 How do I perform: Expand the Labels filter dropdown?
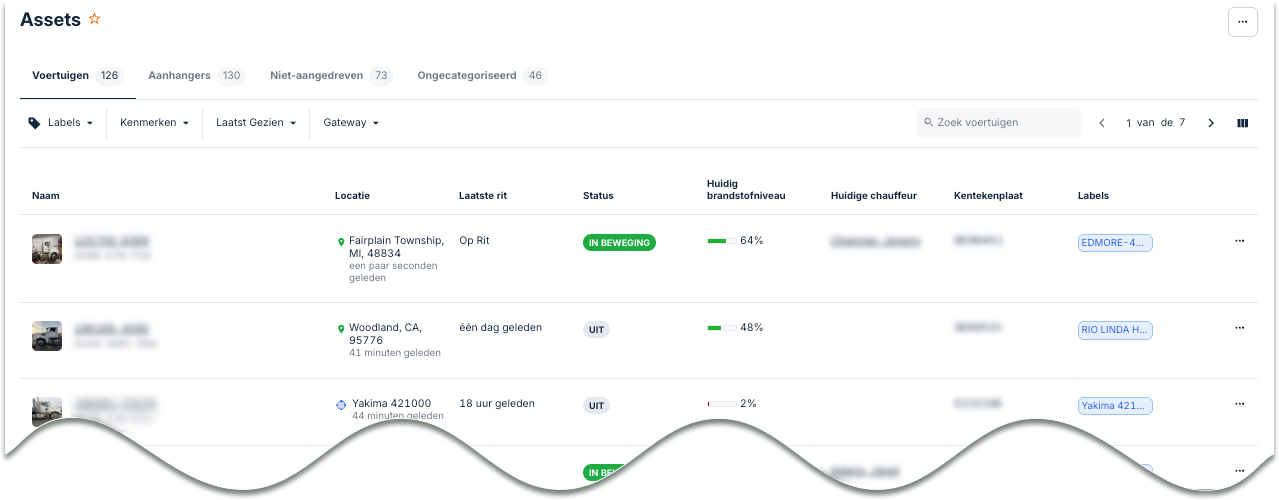pyautogui.click(x=62, y=123)
